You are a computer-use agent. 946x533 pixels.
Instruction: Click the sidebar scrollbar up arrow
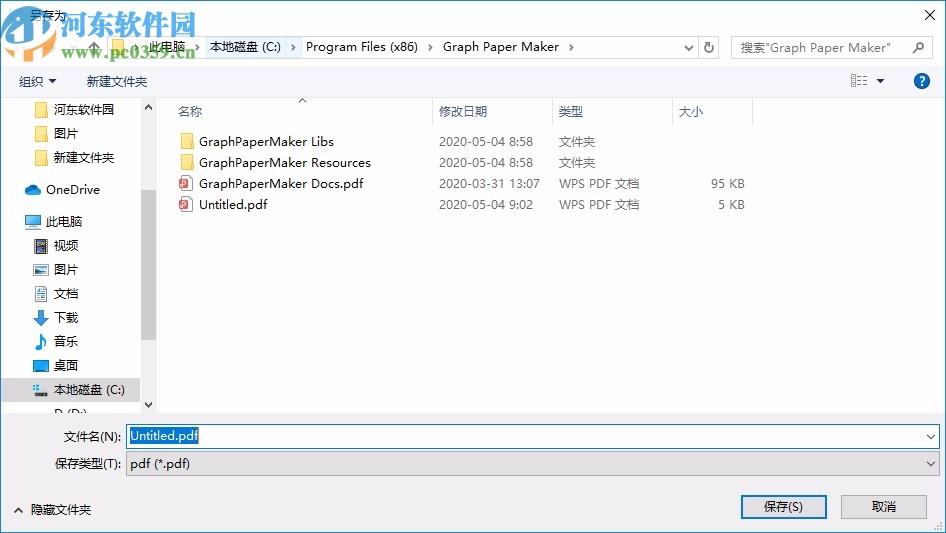[148, 107]
